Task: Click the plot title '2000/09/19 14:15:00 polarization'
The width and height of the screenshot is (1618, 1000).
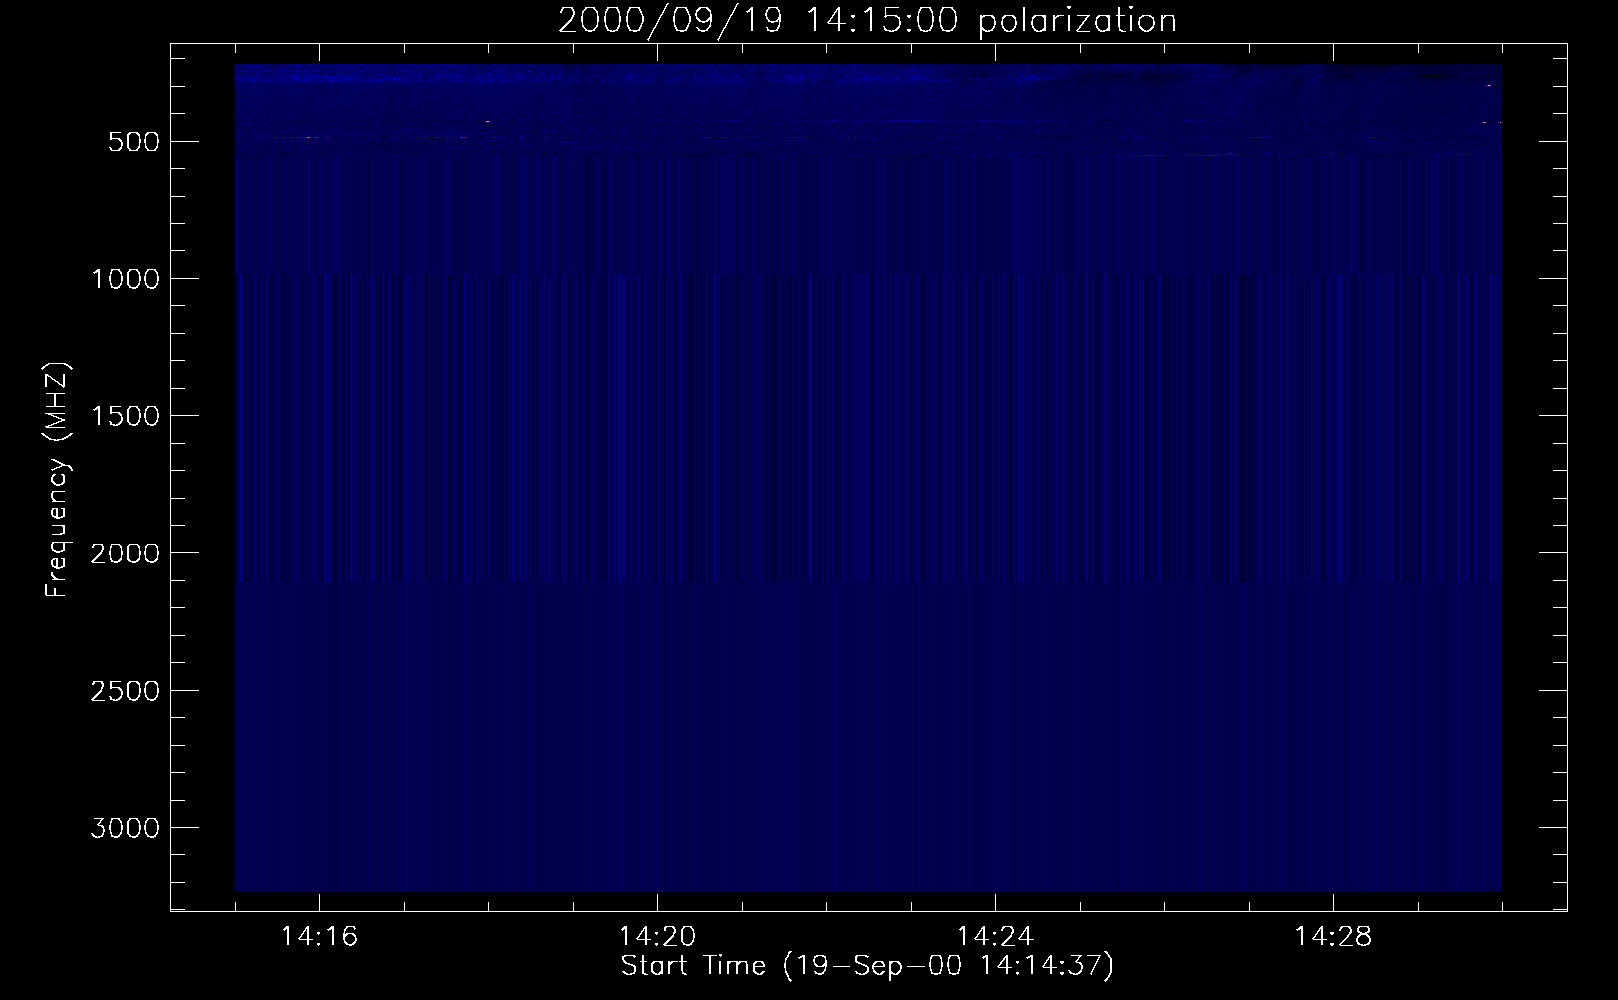Action: coord(867,21)
